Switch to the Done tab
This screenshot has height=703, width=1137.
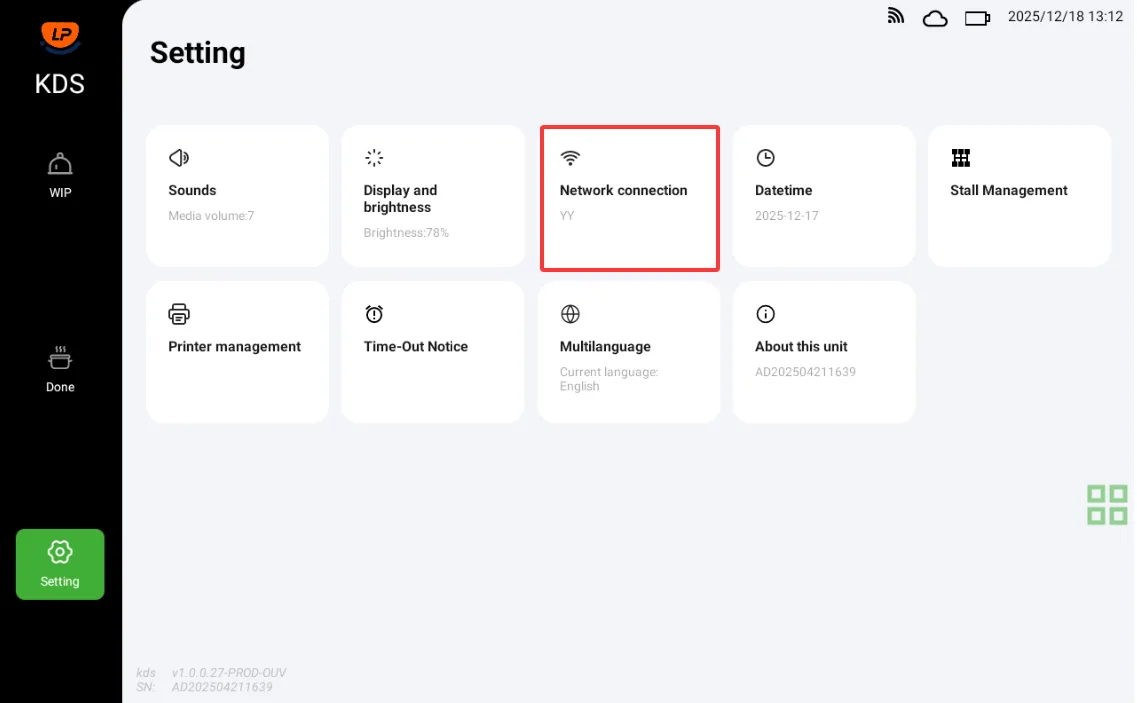coord(60,369)
